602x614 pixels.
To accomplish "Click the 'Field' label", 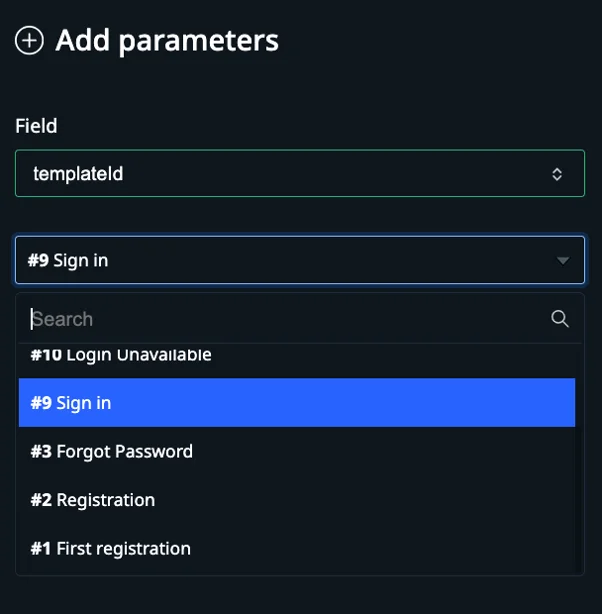I will tap(36, 126).
